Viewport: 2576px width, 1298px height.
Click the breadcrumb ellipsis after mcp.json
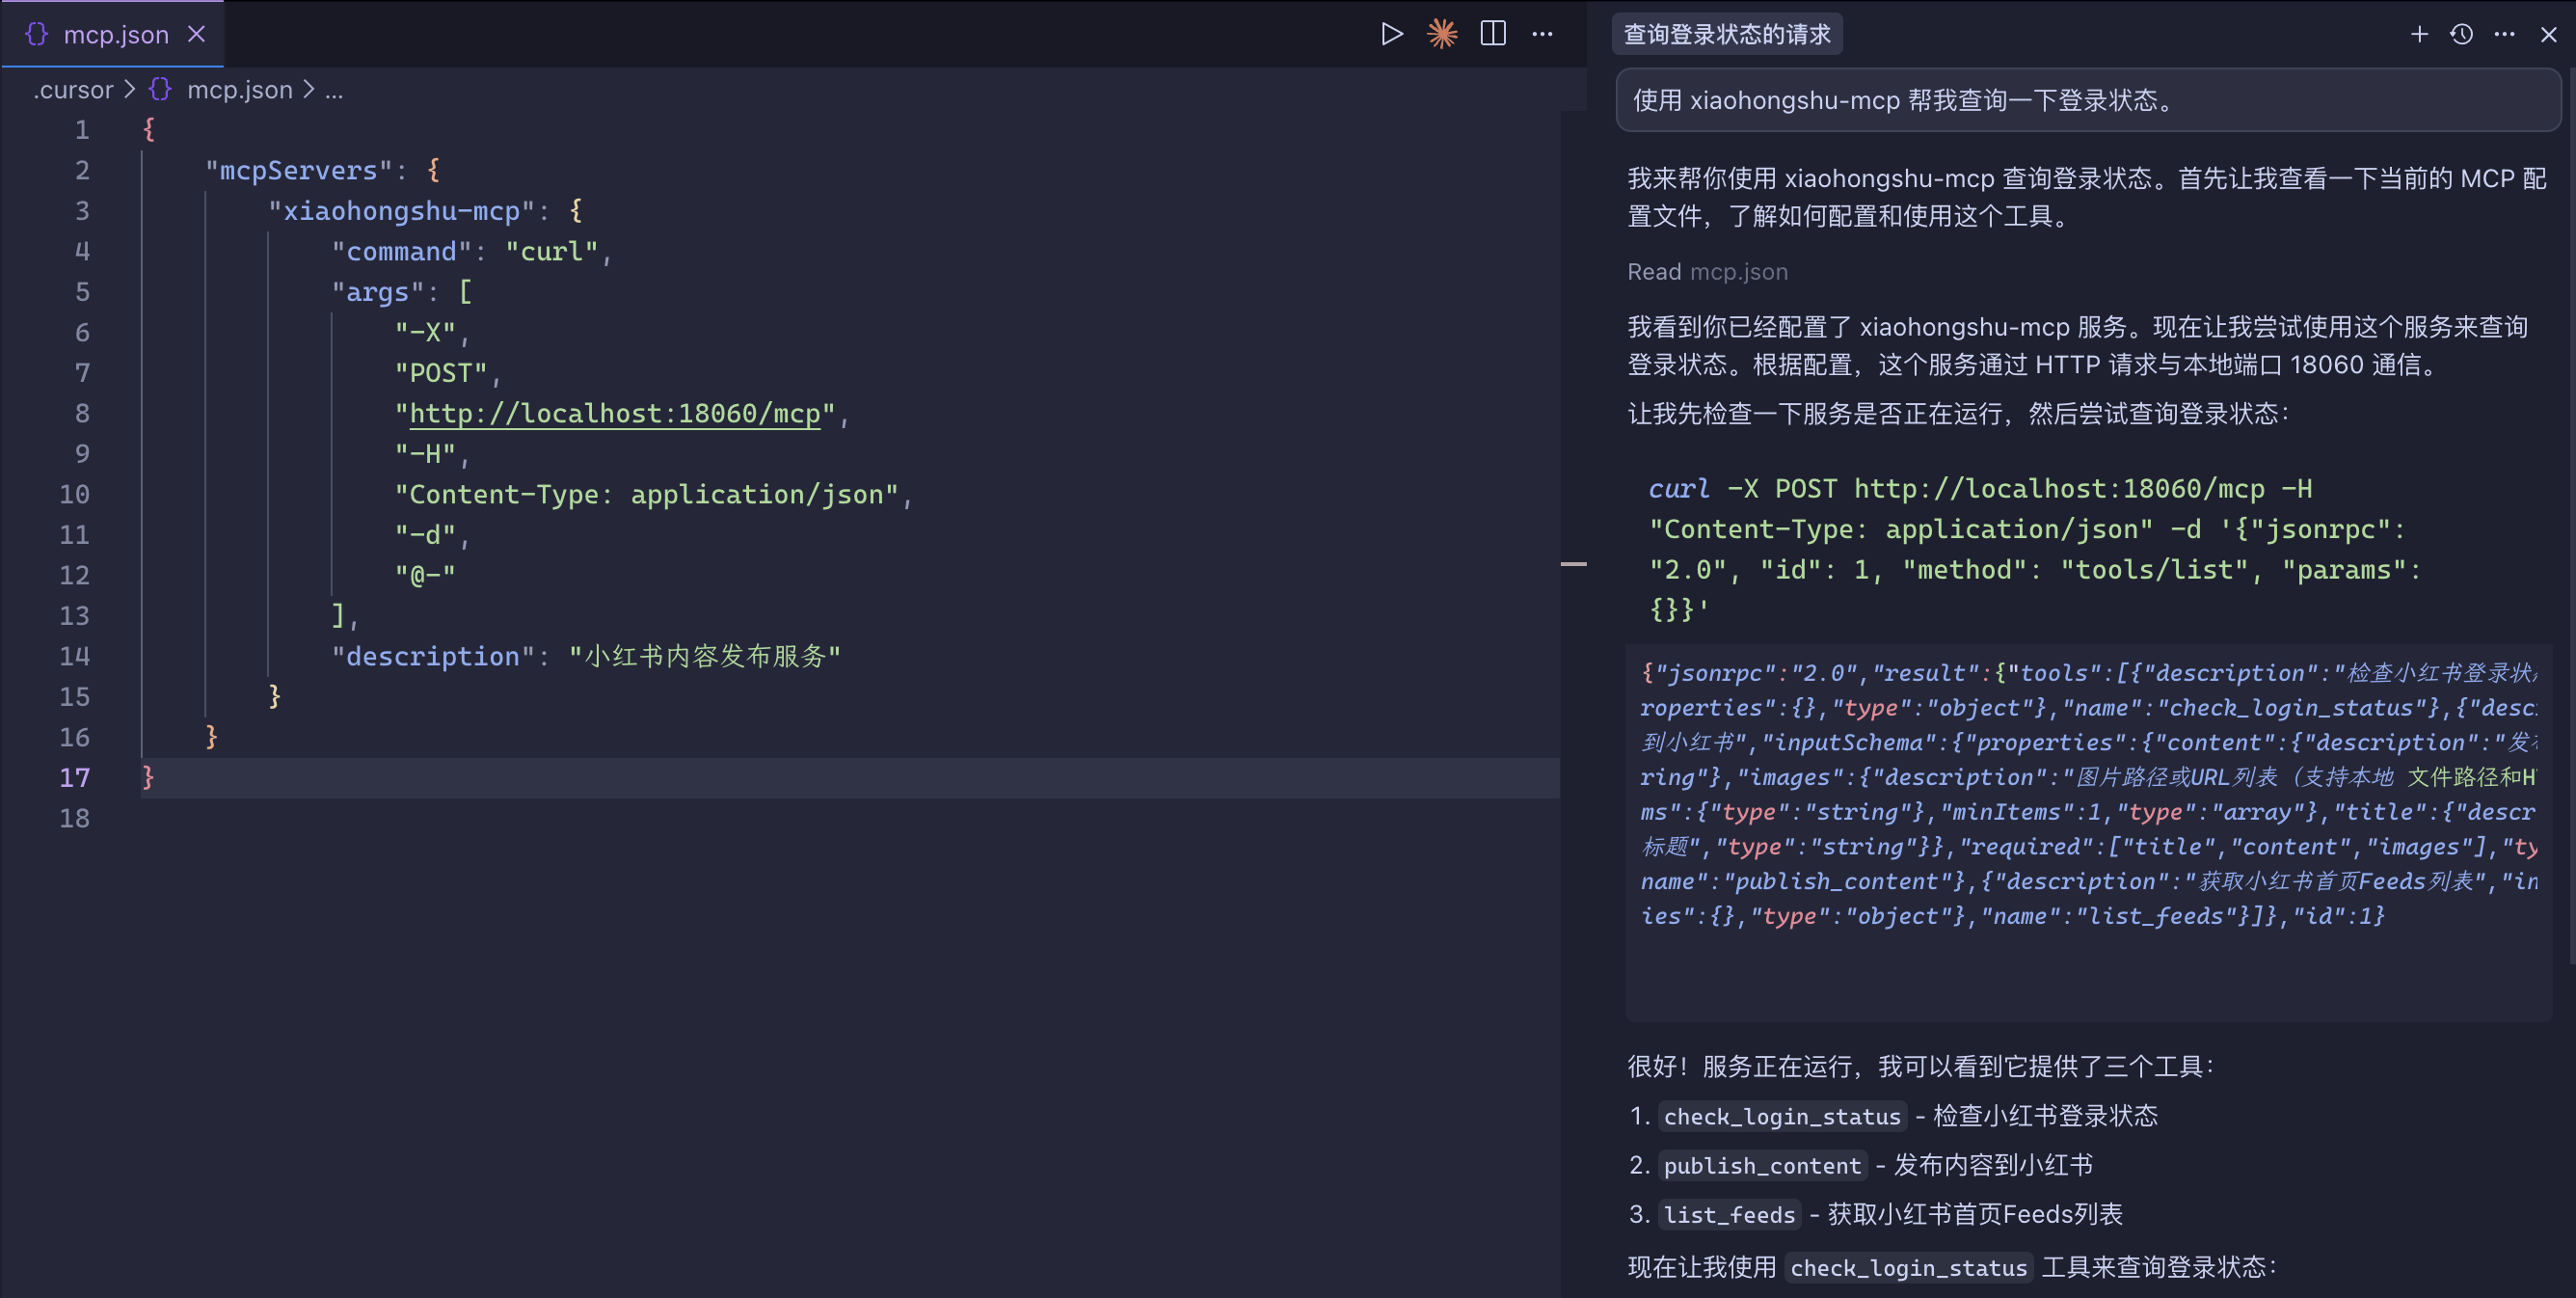click(x=334, y=90)
